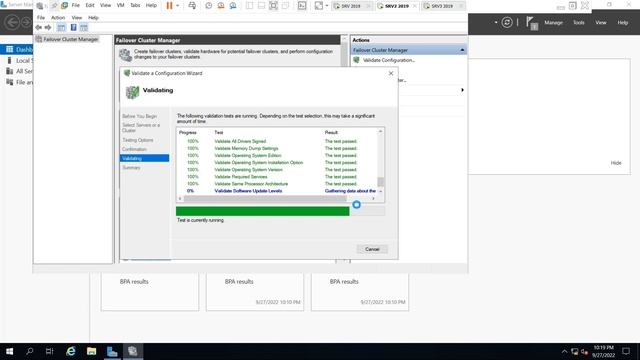Open File Explorer from the taskbar

point(91,351)
